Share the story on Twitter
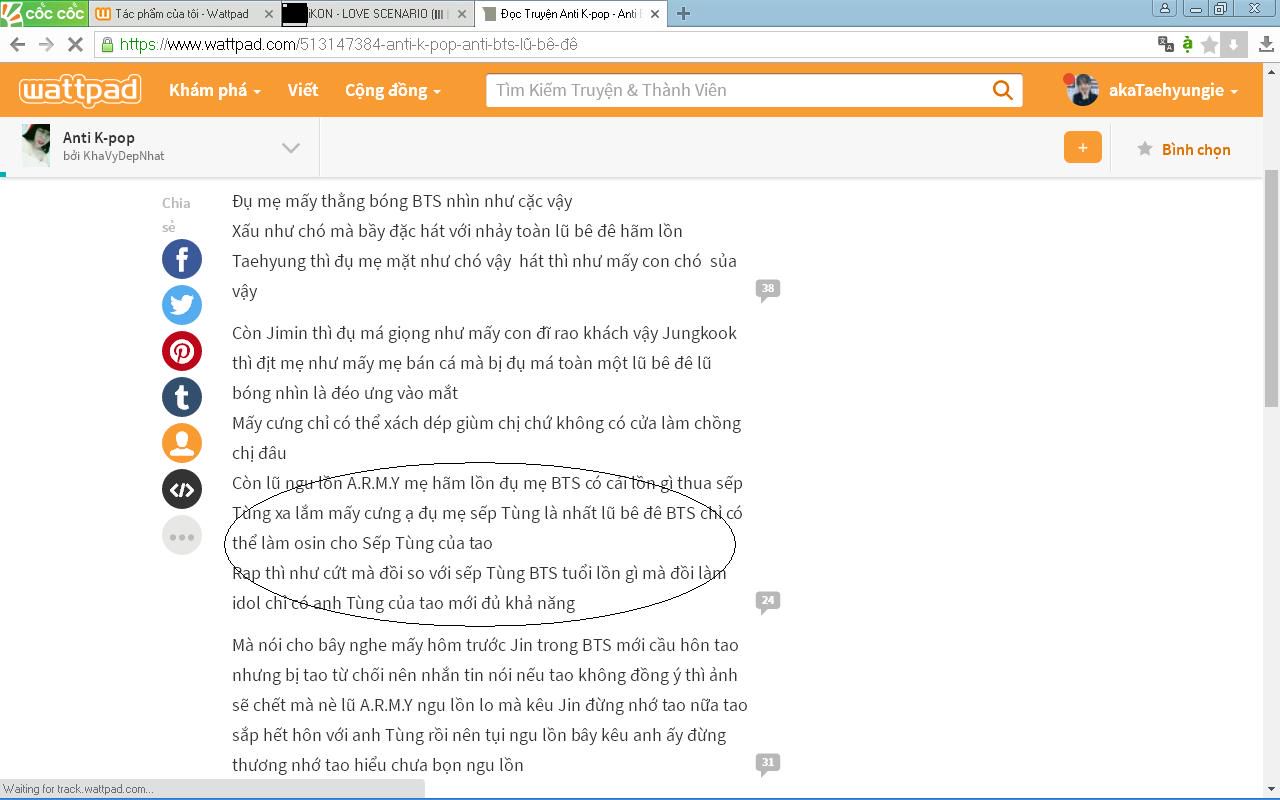The width and height of the screenshot is (1280, 800). tap(182, 305)
